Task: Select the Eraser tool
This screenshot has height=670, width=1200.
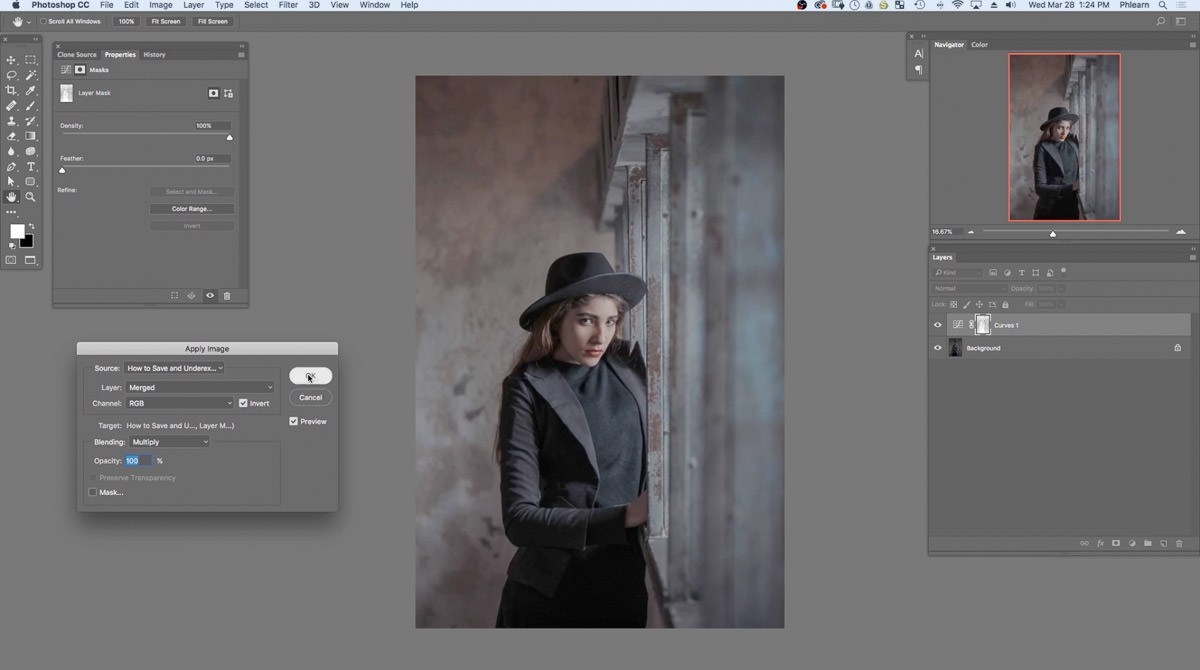Action: point(12,136)
